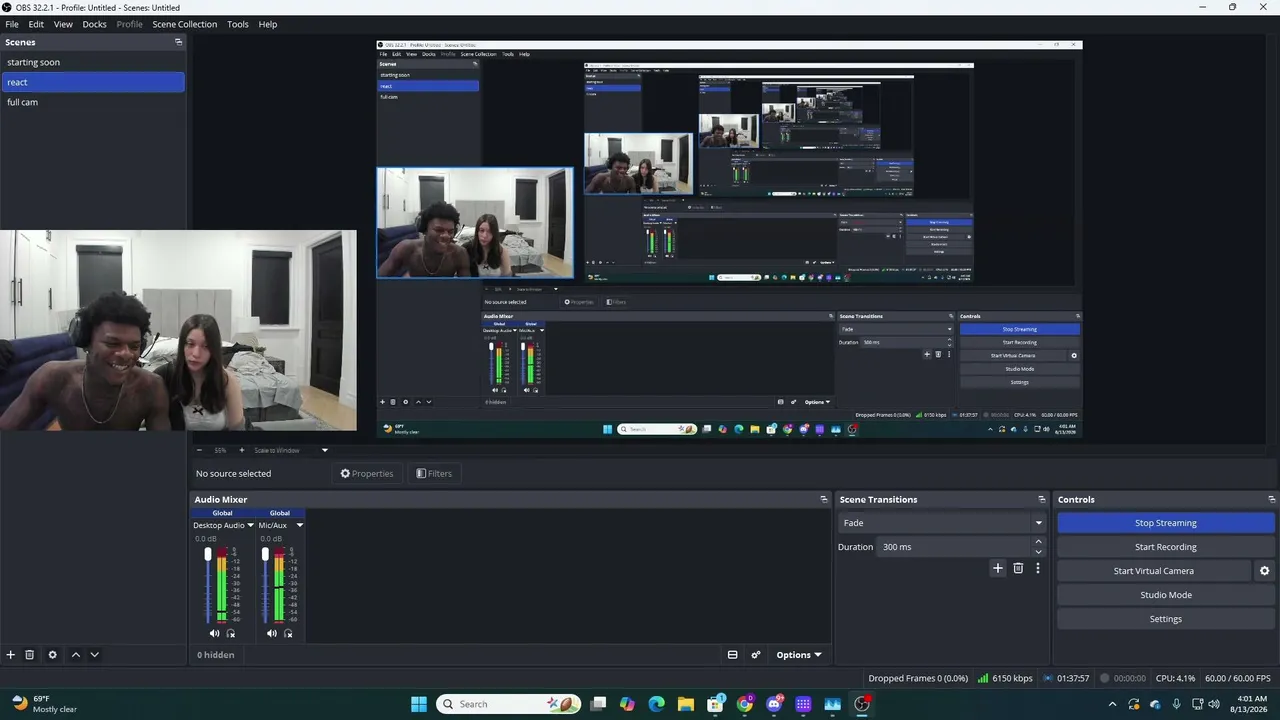Viewport: 1280px width, 720px height.
Task: Open Scale to Window dropdown
Action: 291,450
